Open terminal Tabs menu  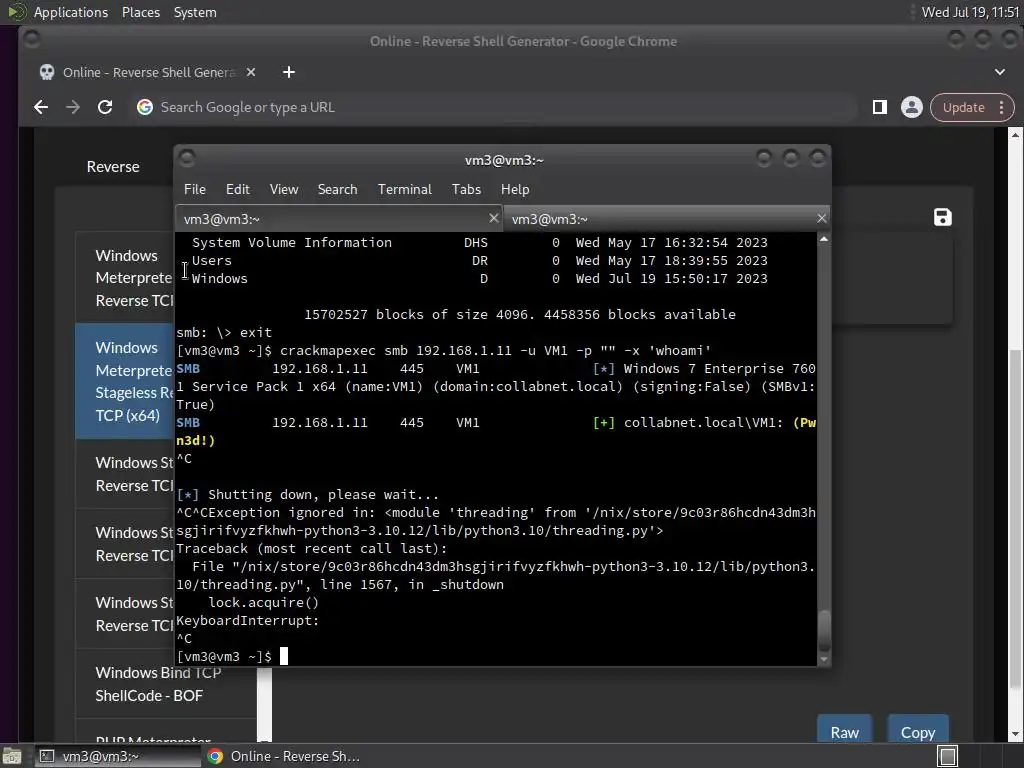tap(466, 189)
